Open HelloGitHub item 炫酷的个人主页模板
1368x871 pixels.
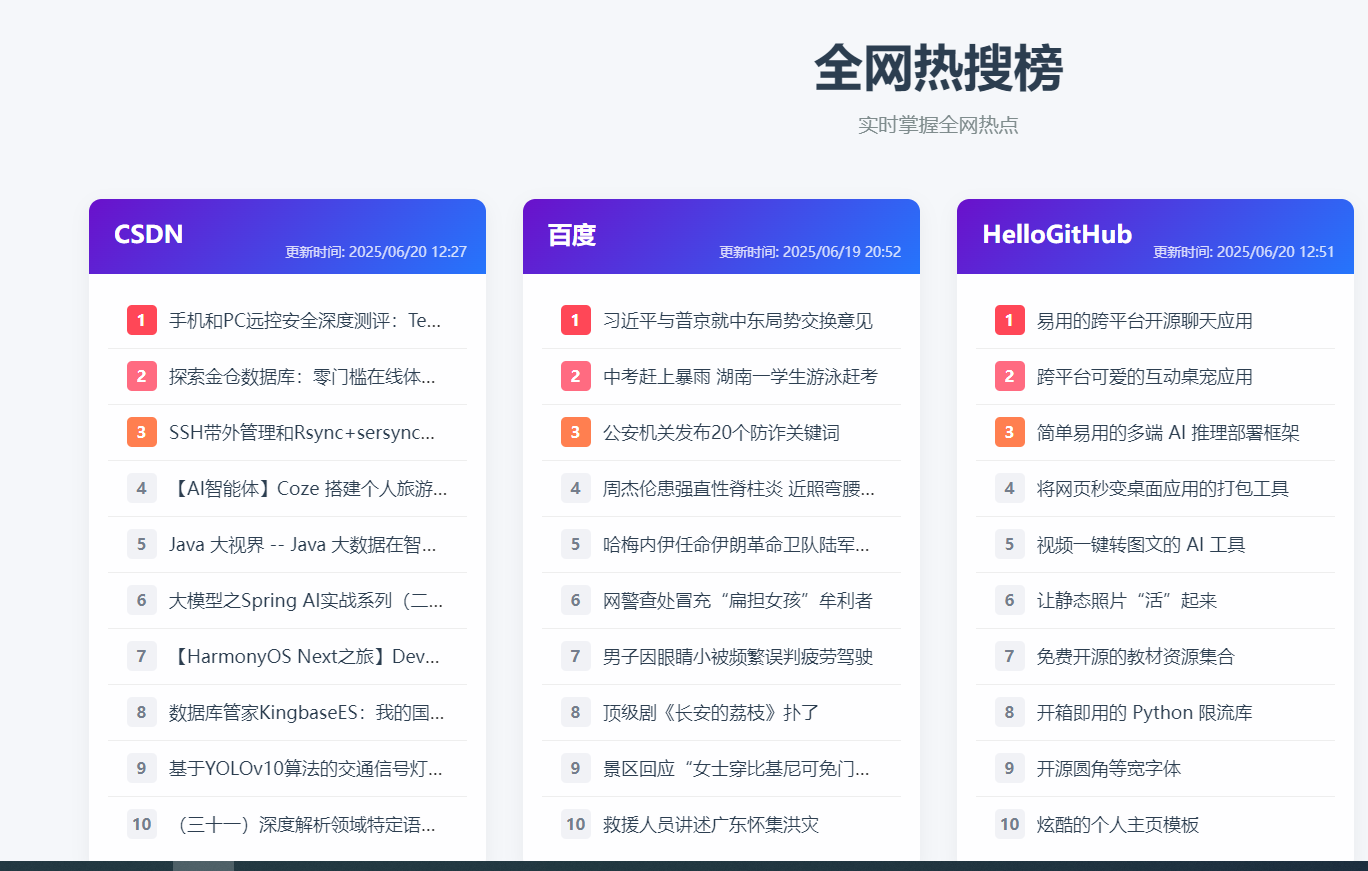(1118, 824)
